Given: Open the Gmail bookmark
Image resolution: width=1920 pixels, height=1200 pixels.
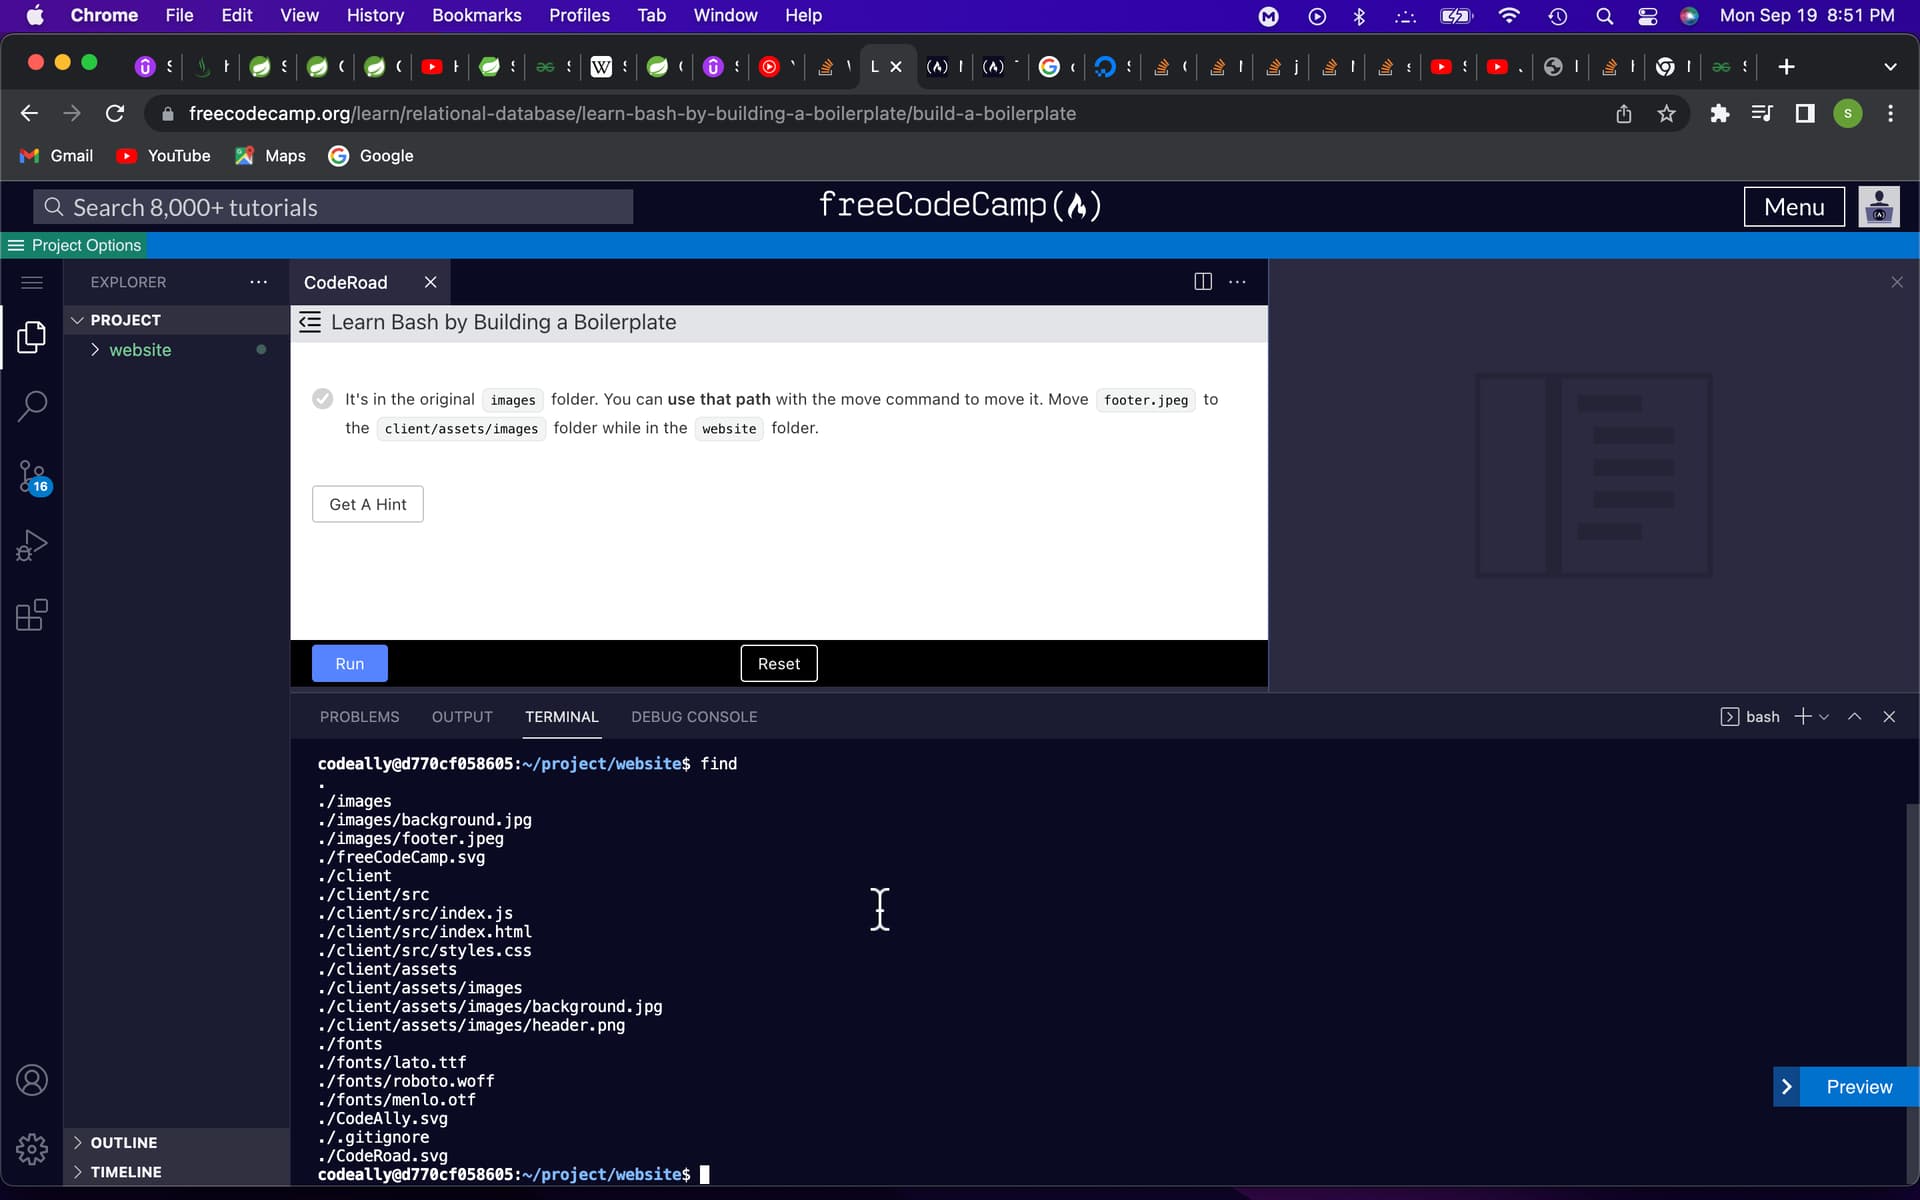Looking at the screenshot, I should pyautogui.click(x=57, y=156).
